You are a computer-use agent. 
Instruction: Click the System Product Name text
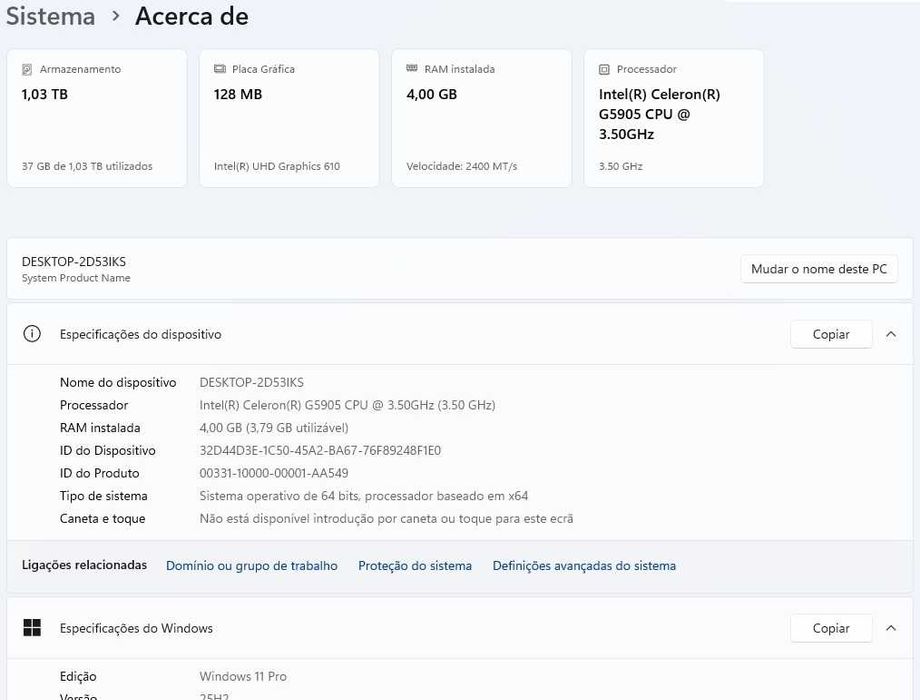[76, 278]
